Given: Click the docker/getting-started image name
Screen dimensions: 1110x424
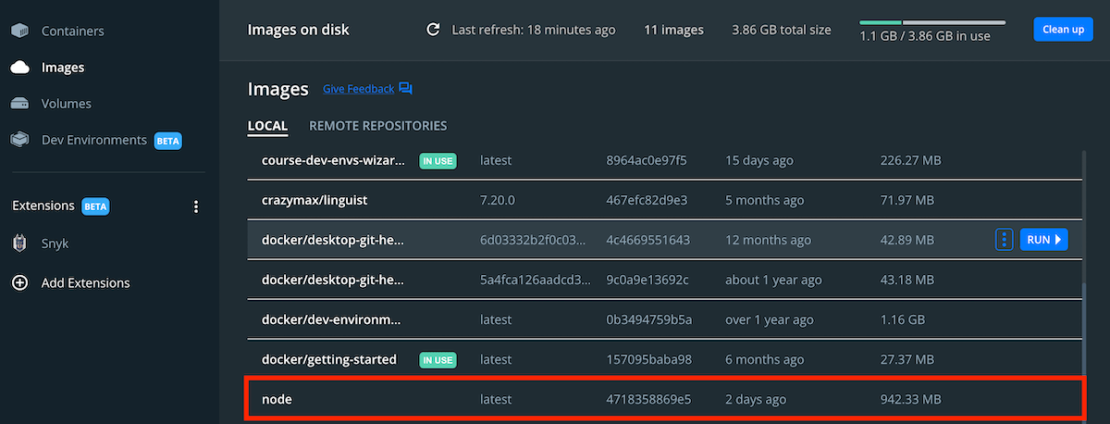Looking at the screenshot, I should (x=329, y=359).
